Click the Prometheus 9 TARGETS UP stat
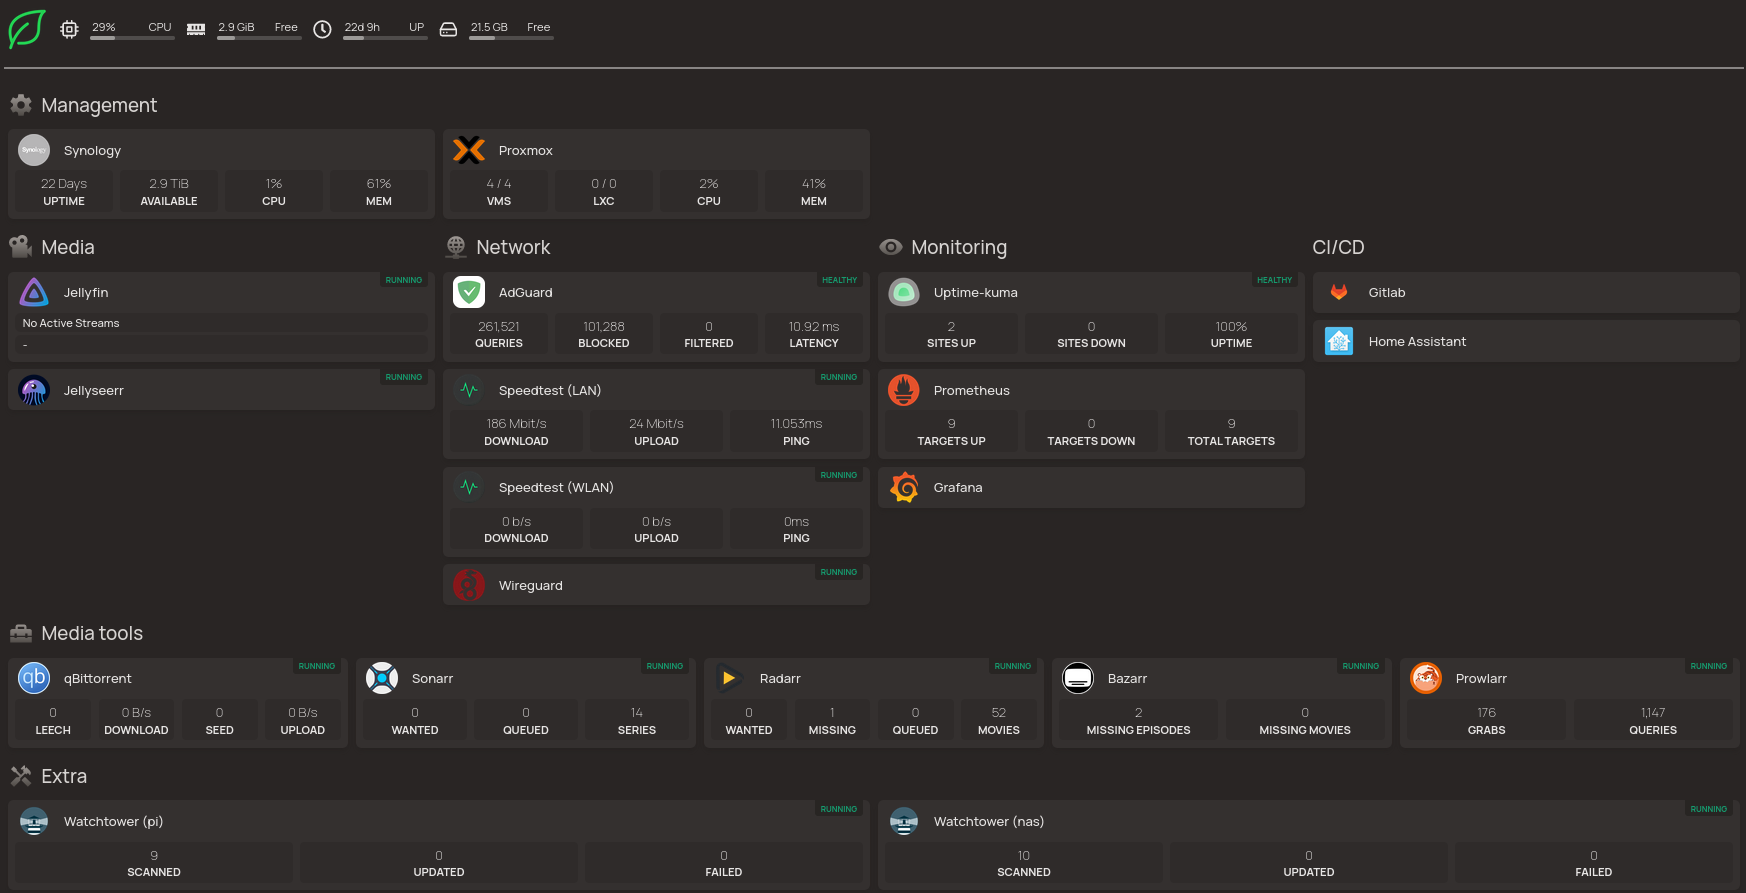Screen dimensions: 1746x893 (x=951, y=432)
